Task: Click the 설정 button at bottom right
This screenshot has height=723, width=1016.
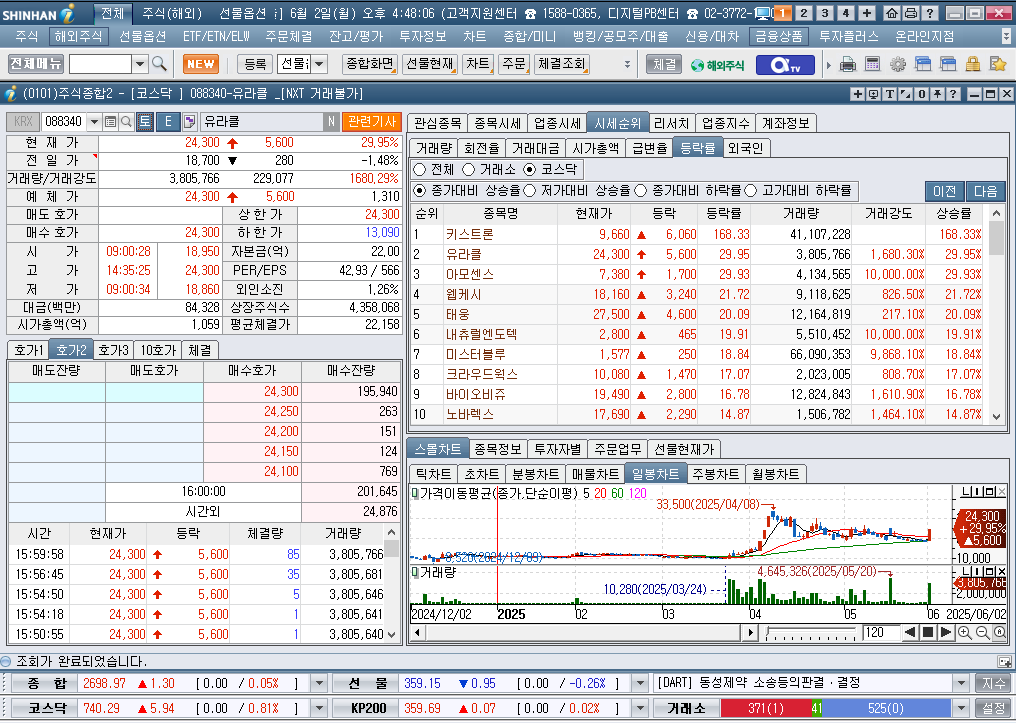Action: [x=993, y=708]
